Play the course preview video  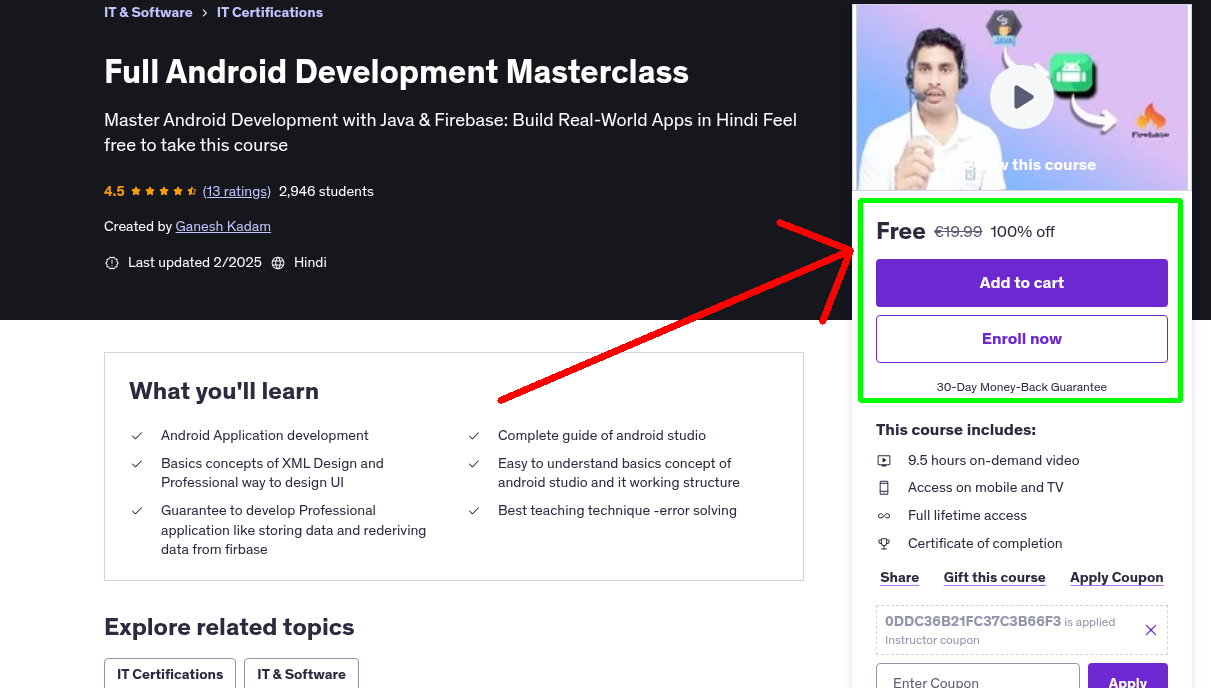tap(1022, 97)
